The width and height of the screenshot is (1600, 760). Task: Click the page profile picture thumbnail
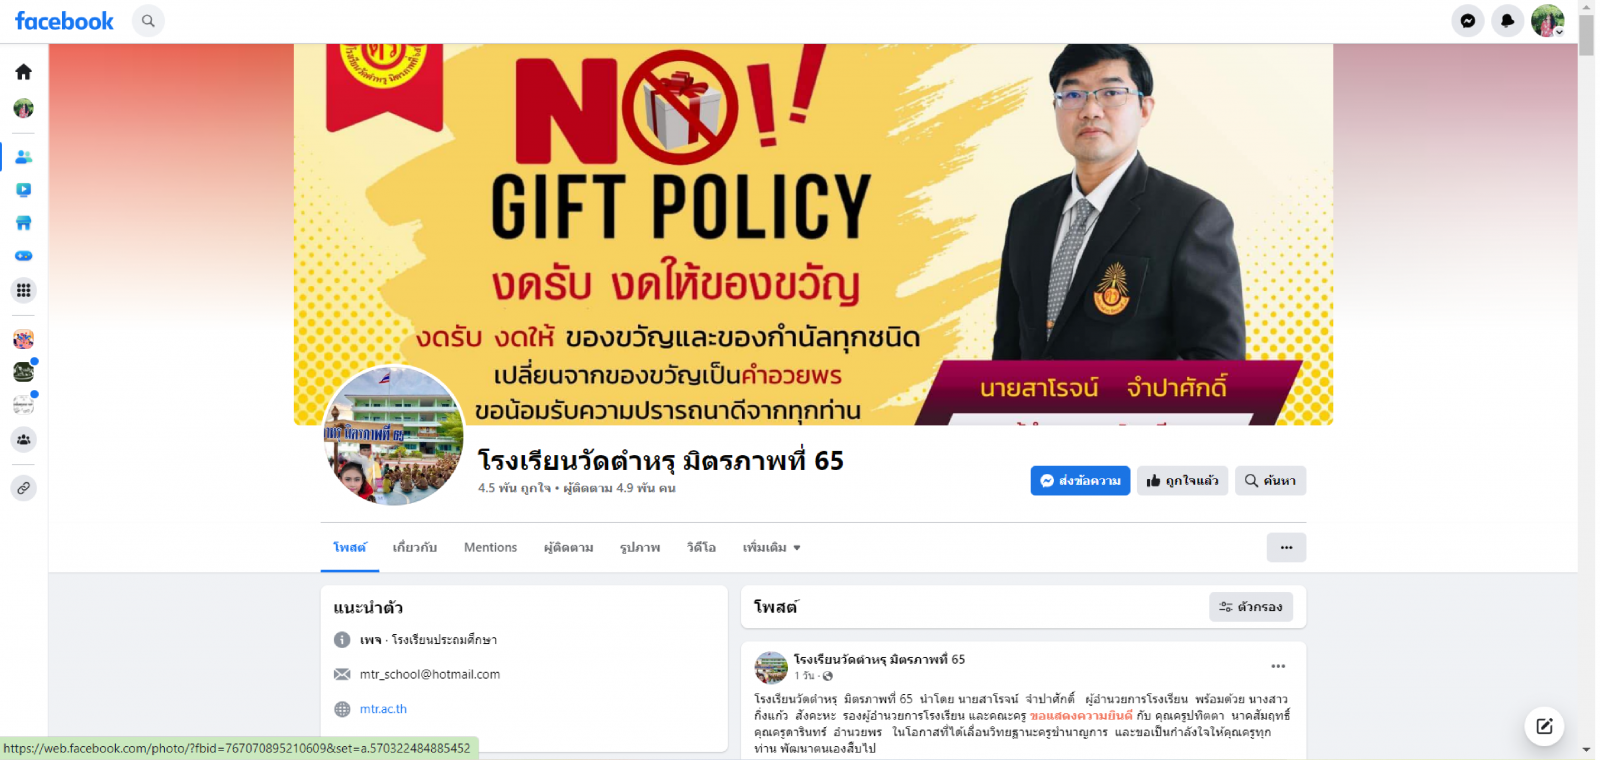click(x=394, y=436)
